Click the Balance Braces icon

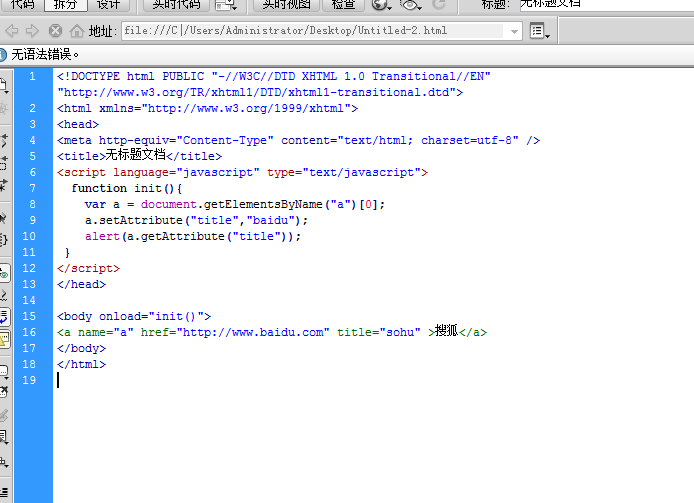[4, 240]
